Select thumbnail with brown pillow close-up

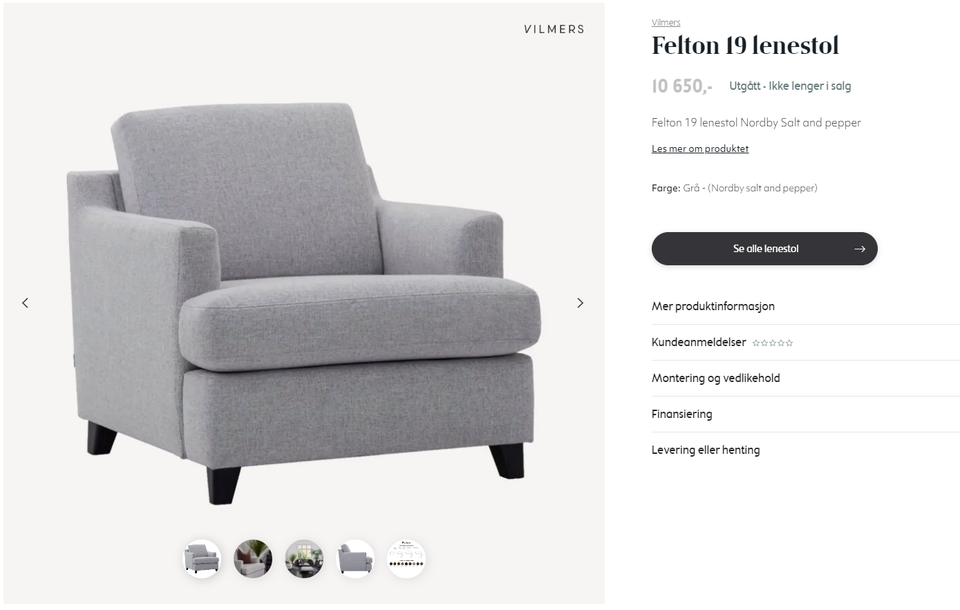coord(253,558)
